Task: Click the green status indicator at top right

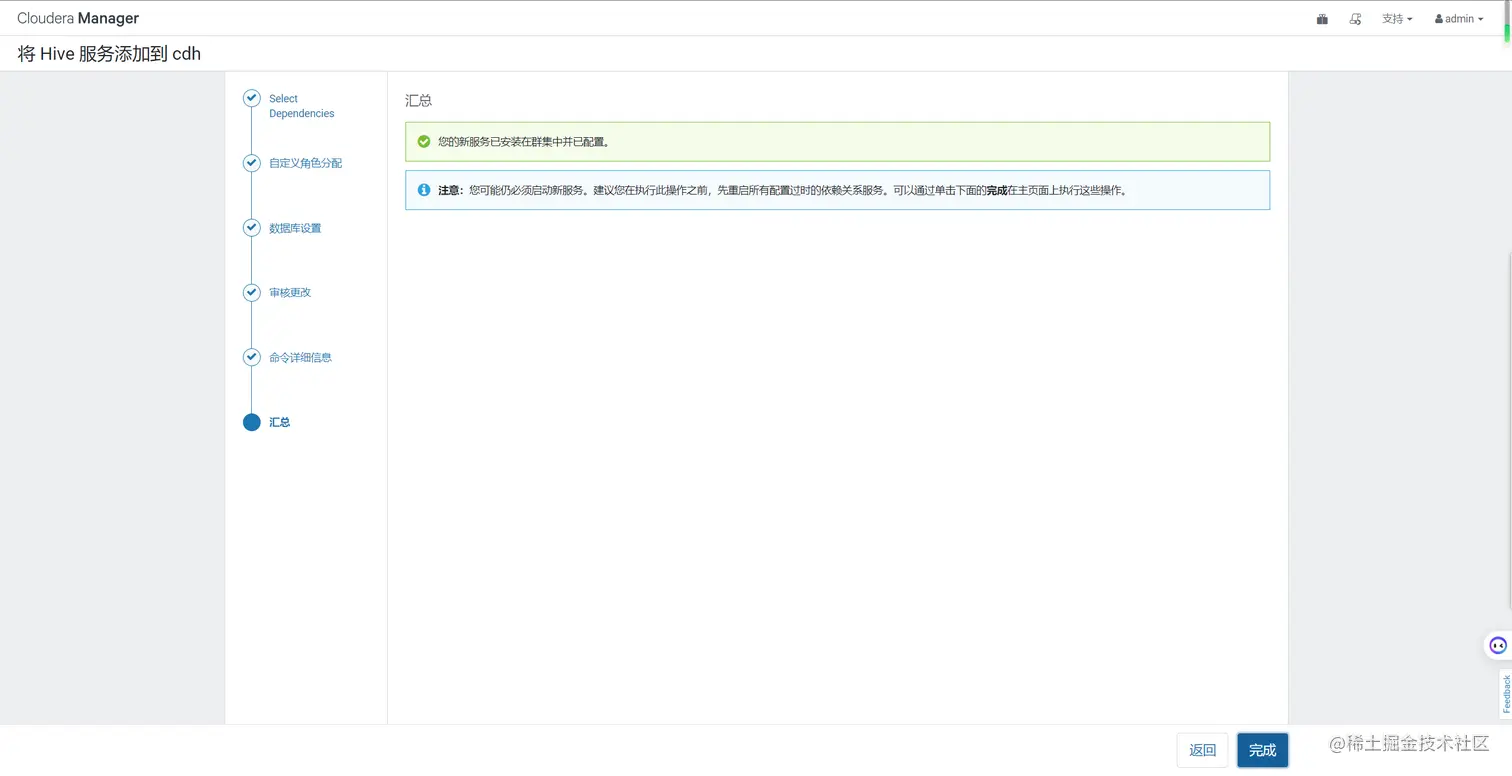Action: click(x=1507, y=33)
